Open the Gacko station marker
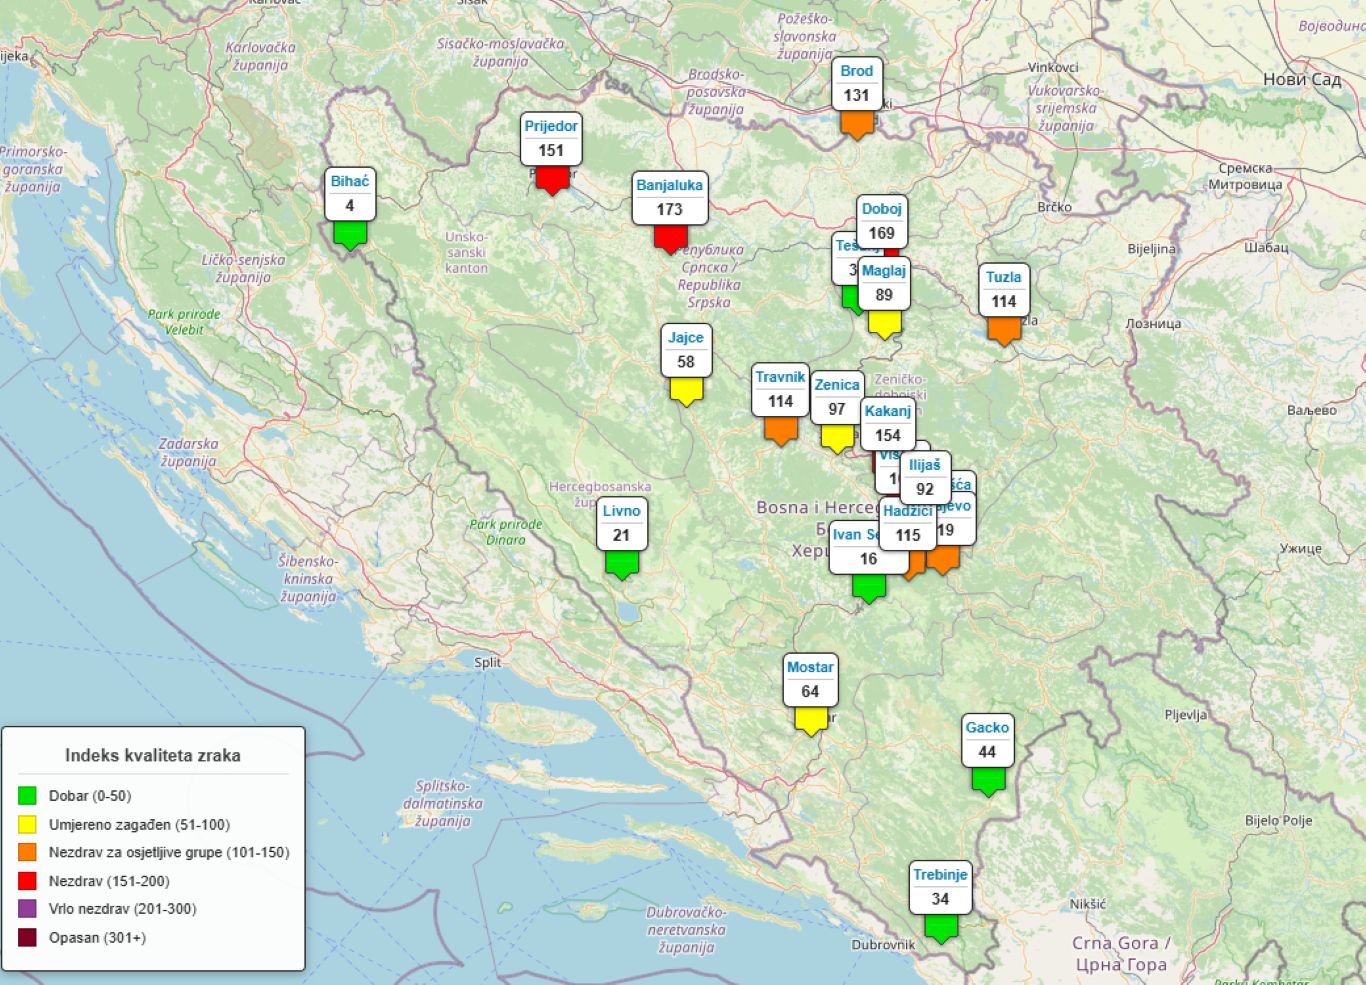Screen dimensions: 1366x985 click(987, 741)
